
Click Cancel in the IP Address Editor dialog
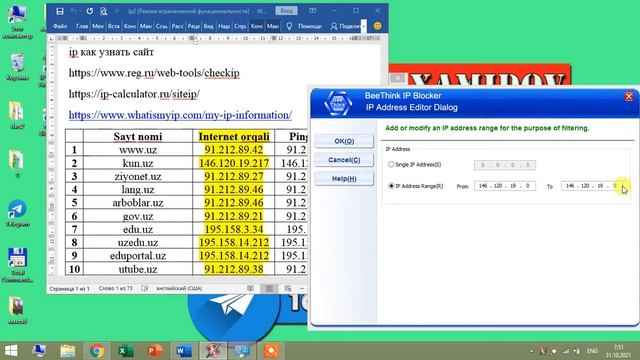click(344, 160)
